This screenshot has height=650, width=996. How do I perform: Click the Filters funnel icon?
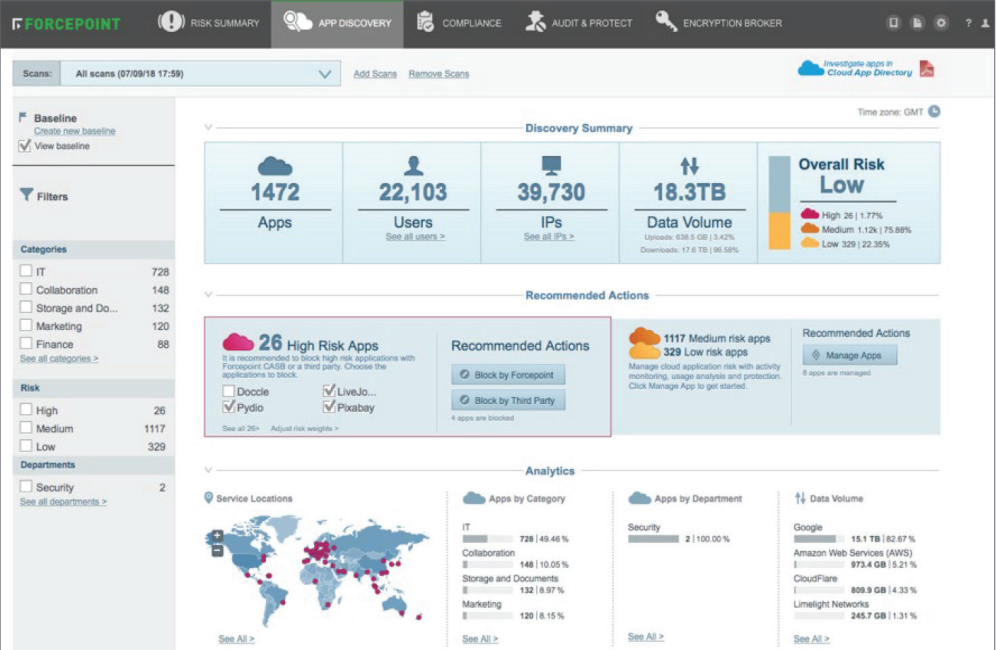coord(26,194)
